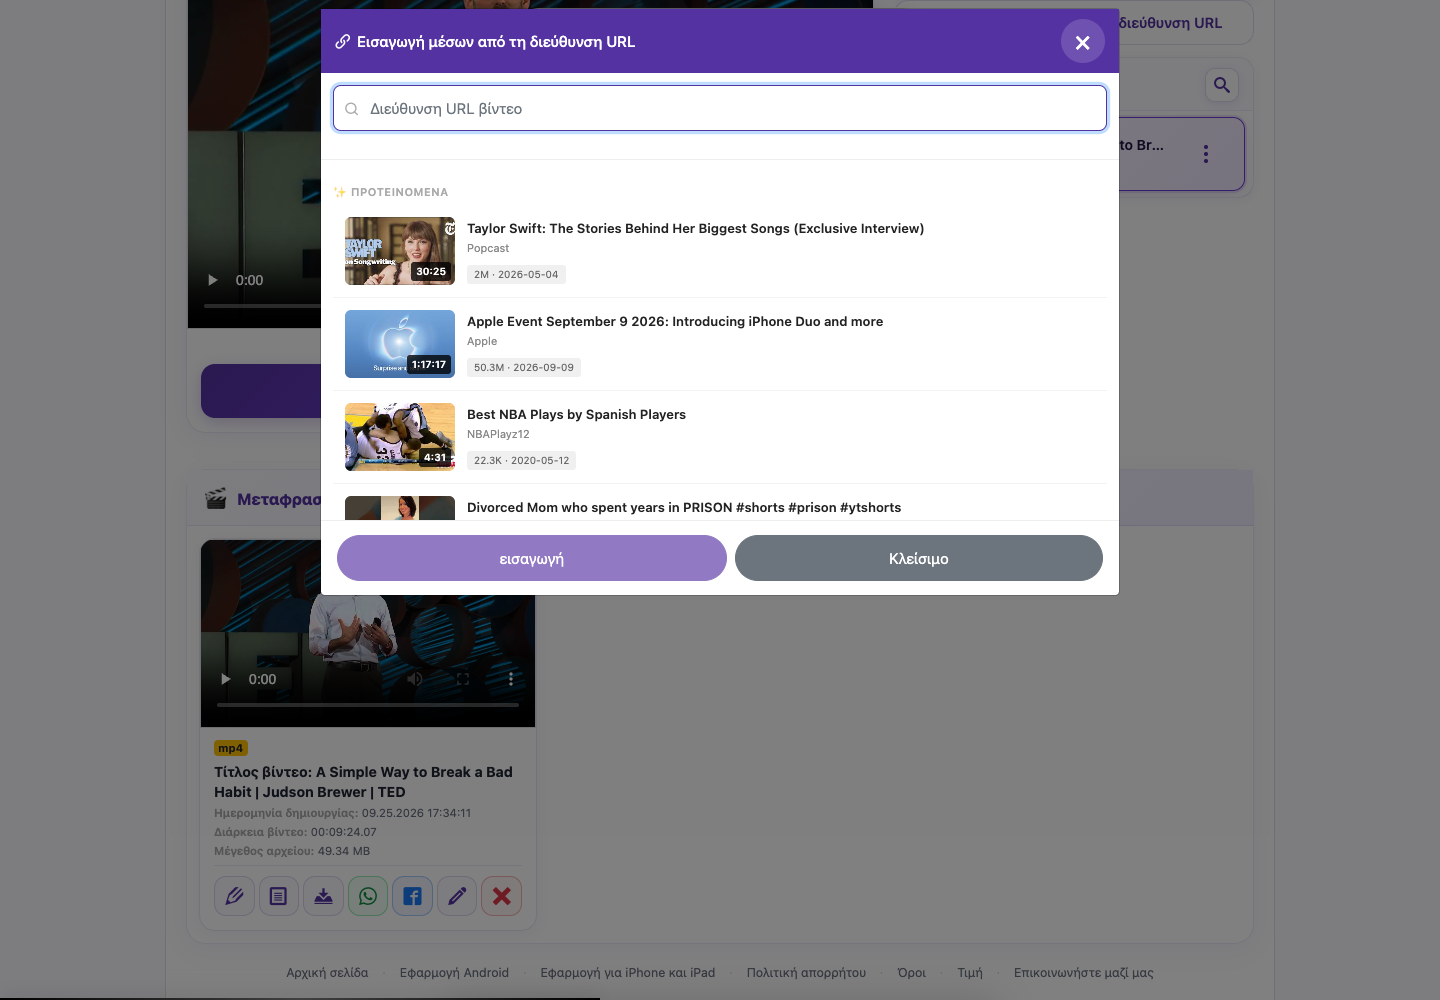Click the clapperboard icon beside Μεταφρασ heading
This screenshot has width=1440, height=1000.
(216, 498)
